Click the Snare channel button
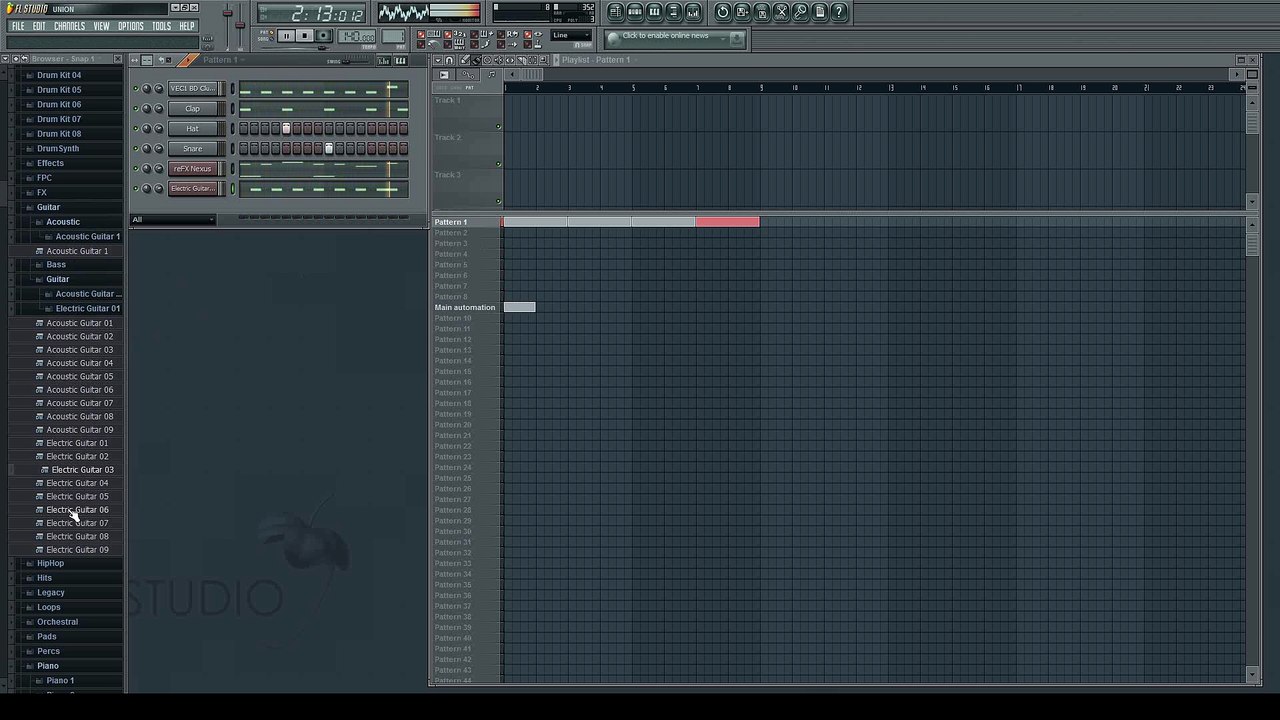Image resolution: width=1280 pixels, height=720 pixels. click(x=193, y=148)
